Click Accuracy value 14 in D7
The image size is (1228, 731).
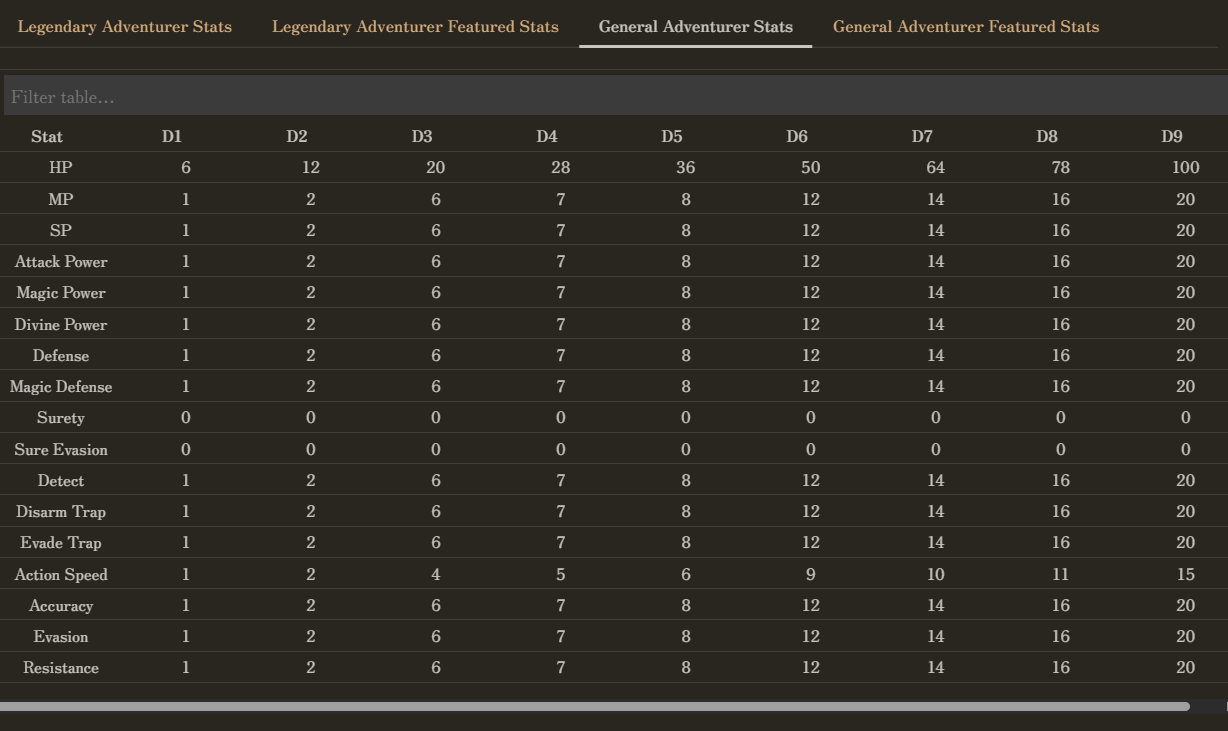pyautogui.click(x=936, y=606)
